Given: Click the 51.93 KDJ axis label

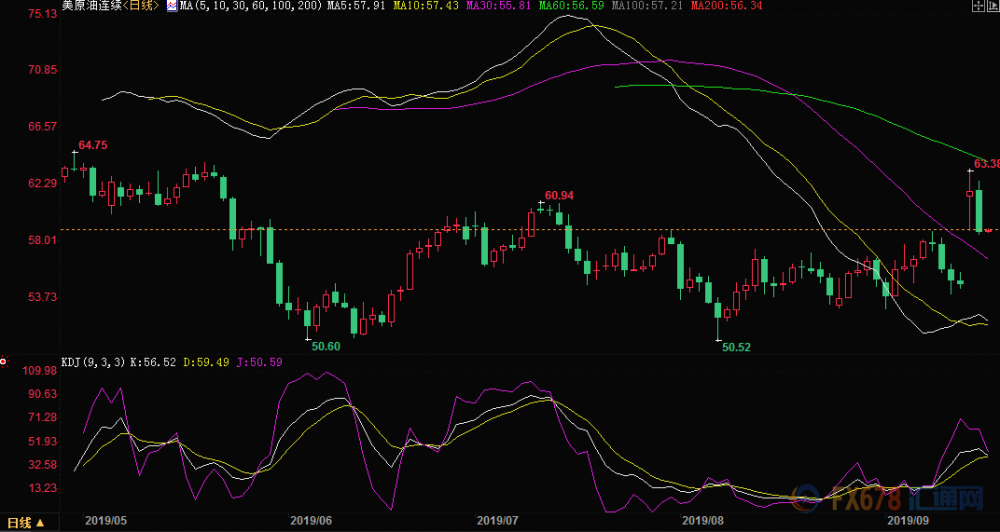Looking at the screenshot, I should click(41, 441).
